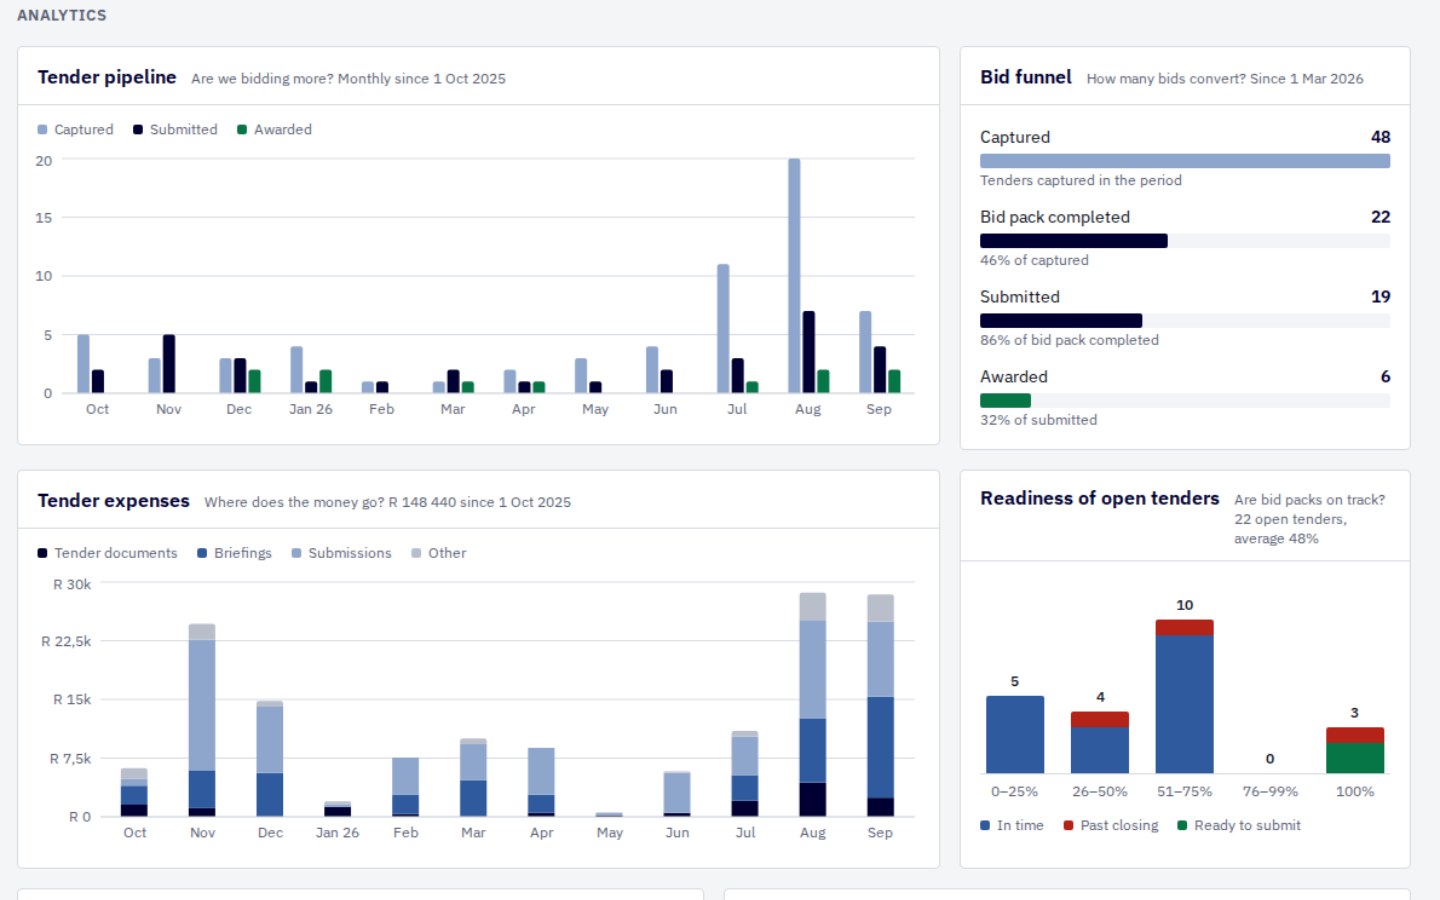This screenshot has width=1440, height=900.
Task: Click the '76–99%' label in Readiness chart
Action: click(1270, 792)
